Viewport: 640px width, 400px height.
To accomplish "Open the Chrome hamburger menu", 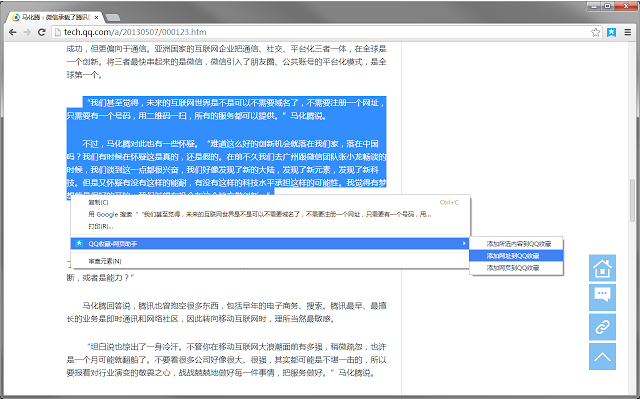I will coord(628,32).
